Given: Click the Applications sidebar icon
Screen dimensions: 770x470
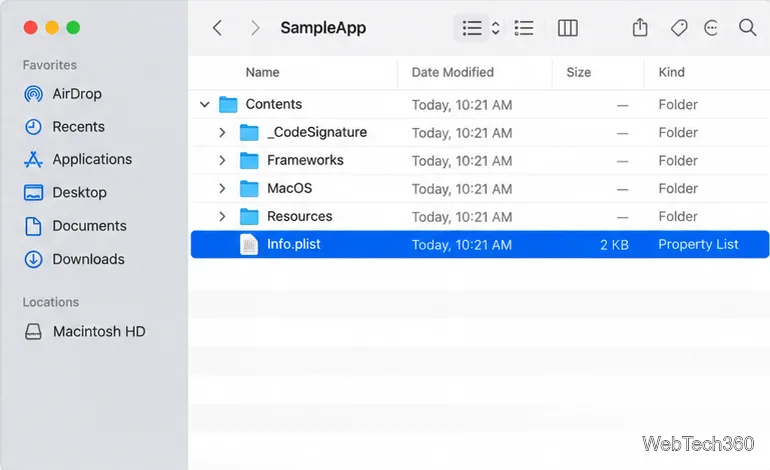Looking at the screenshot, I should (33, 160).
